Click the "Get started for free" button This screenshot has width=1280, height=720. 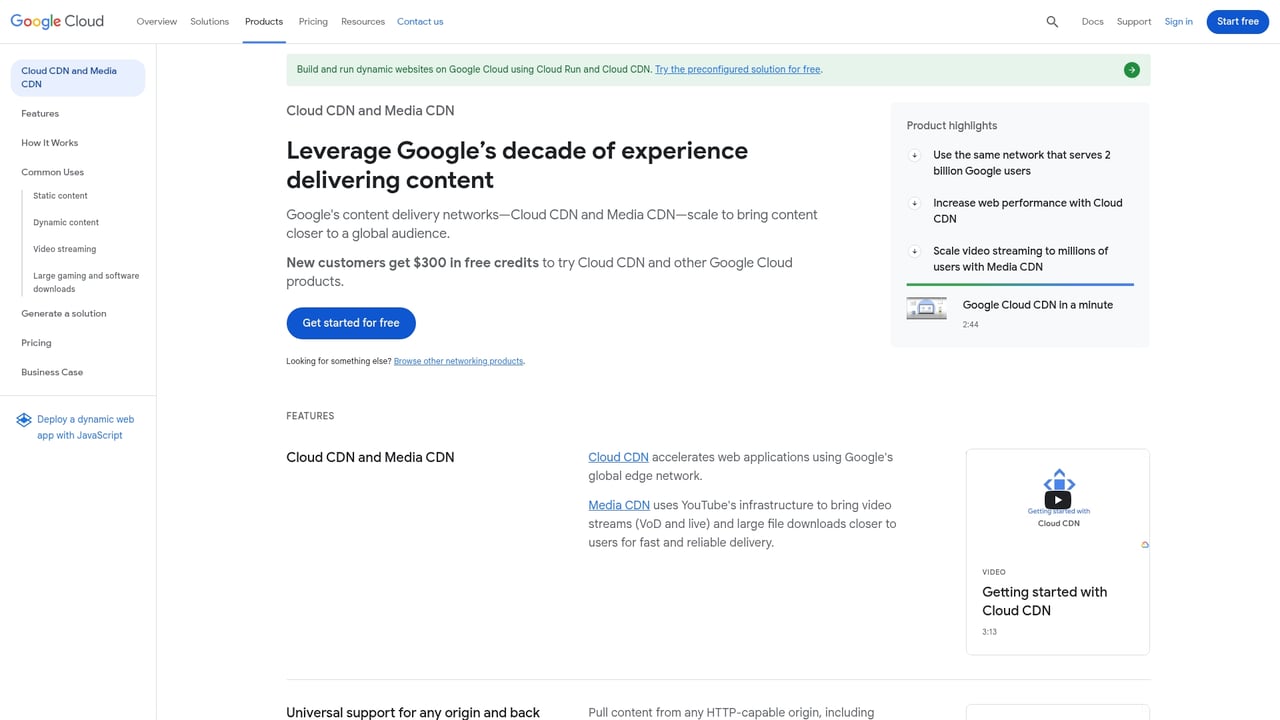(350, 322)
